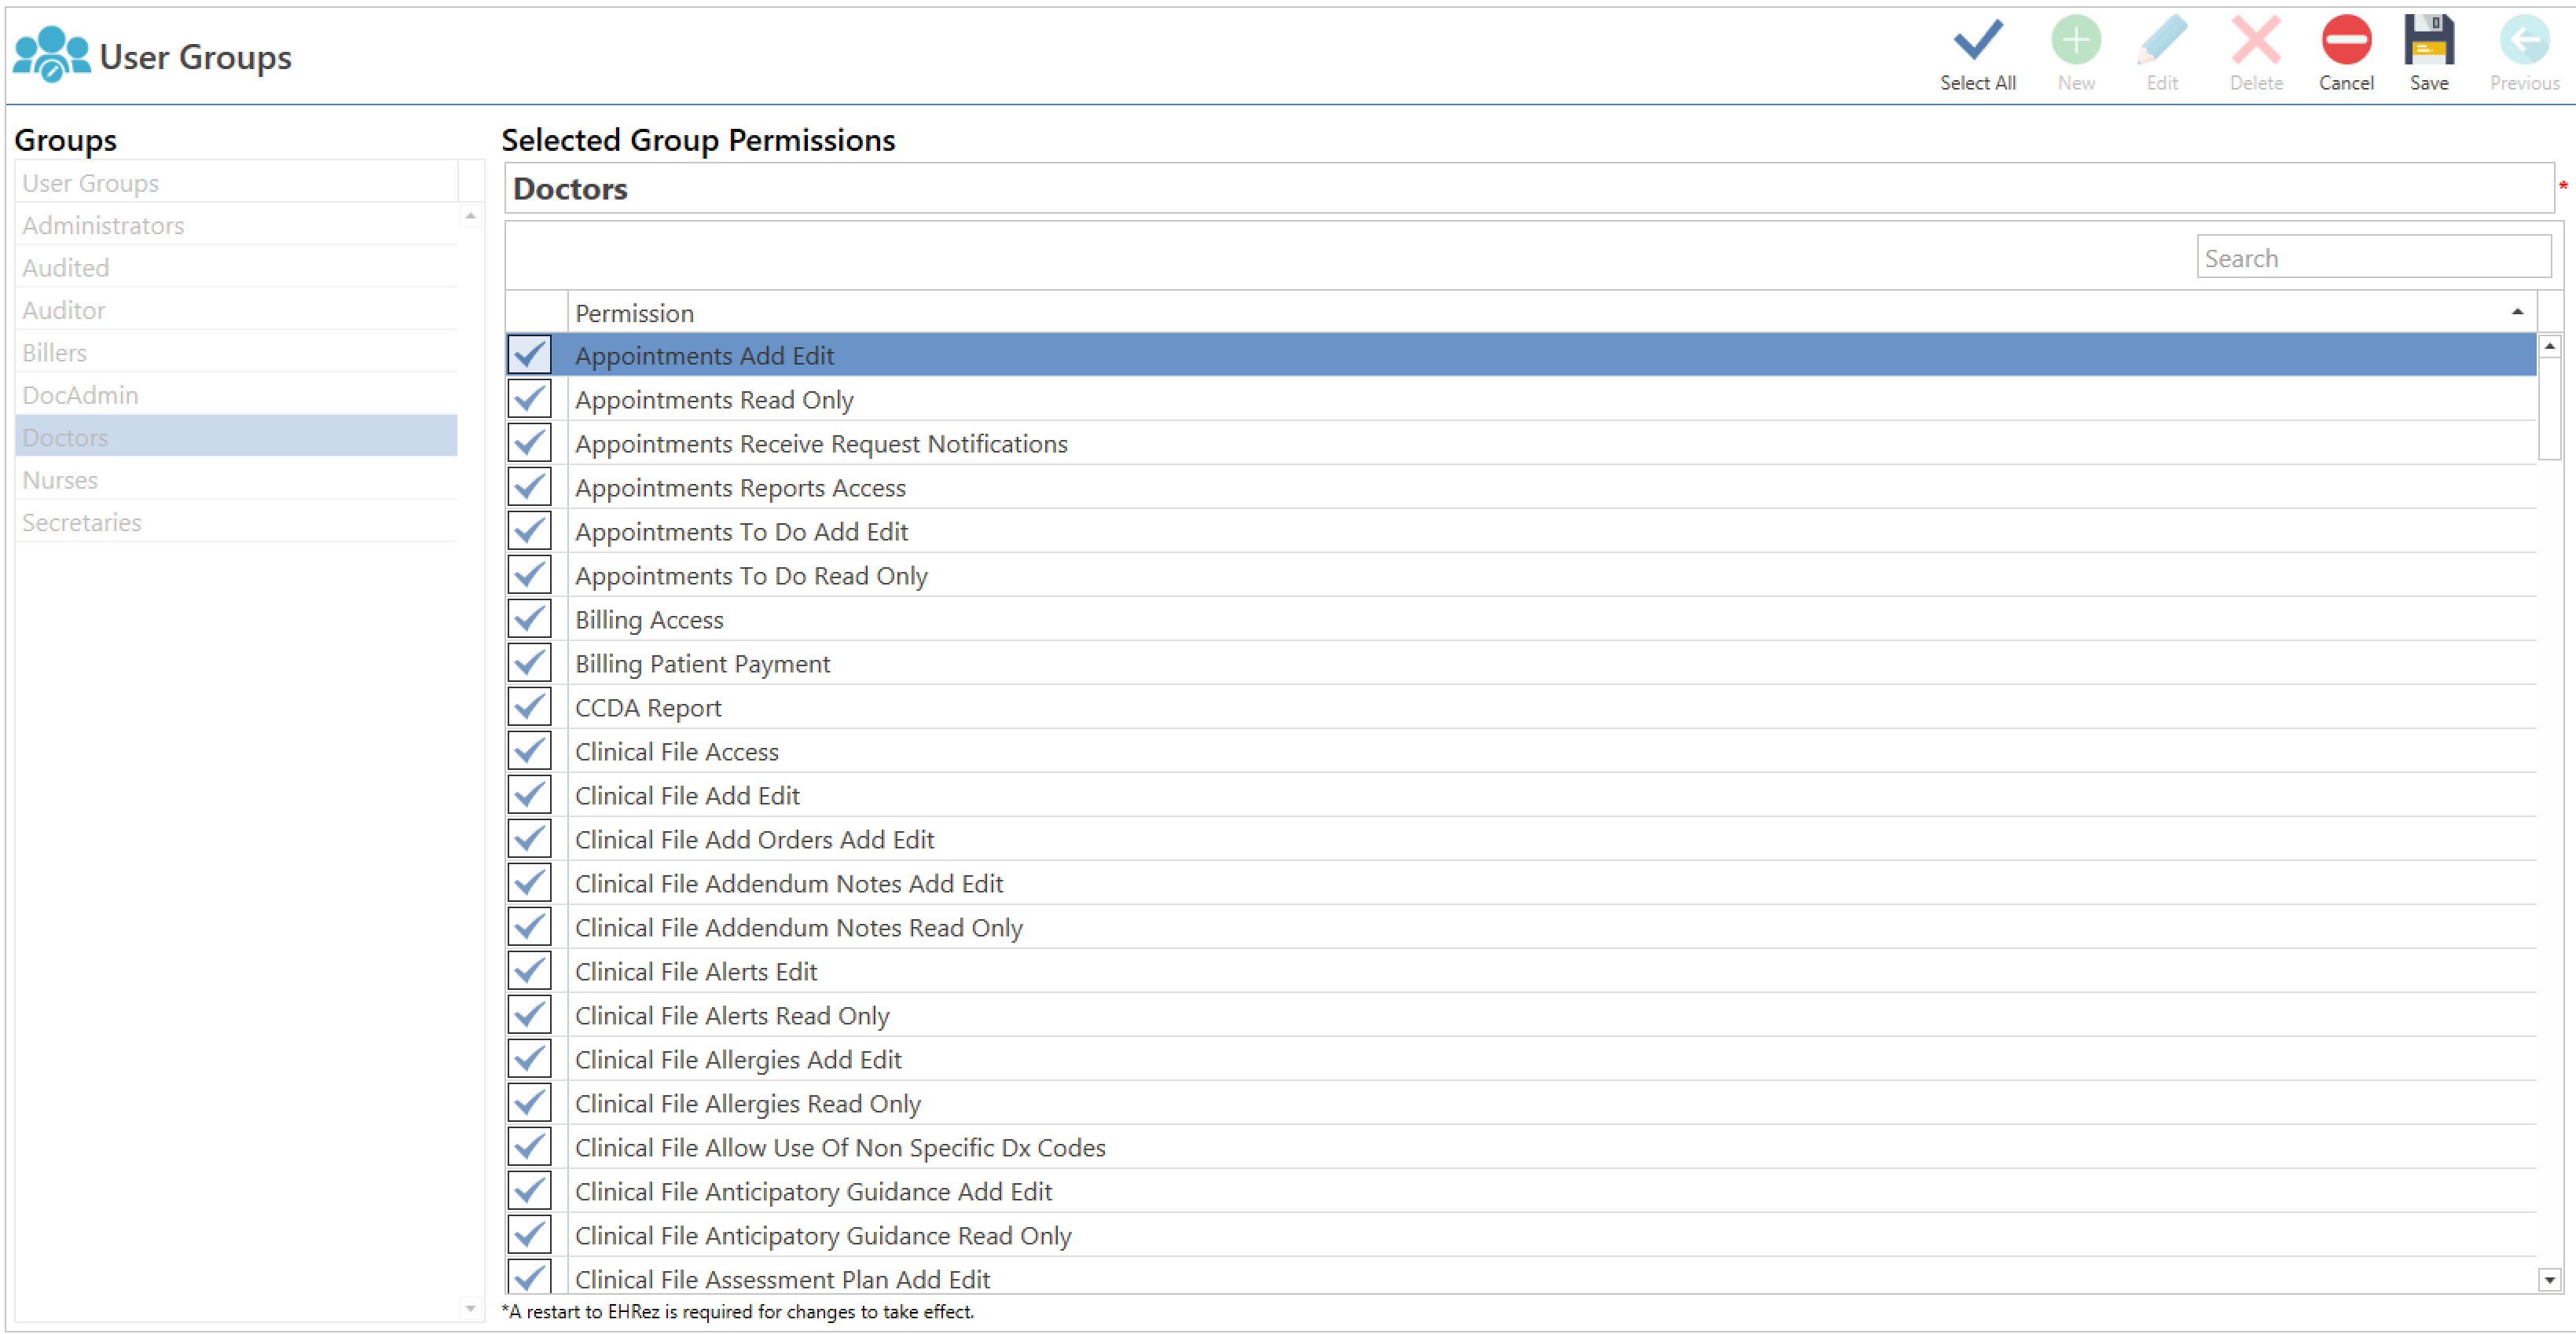Select the Clinical File Access permission row
Viewport: 2576px width, 1334px height.
click(x=676, y=751)
